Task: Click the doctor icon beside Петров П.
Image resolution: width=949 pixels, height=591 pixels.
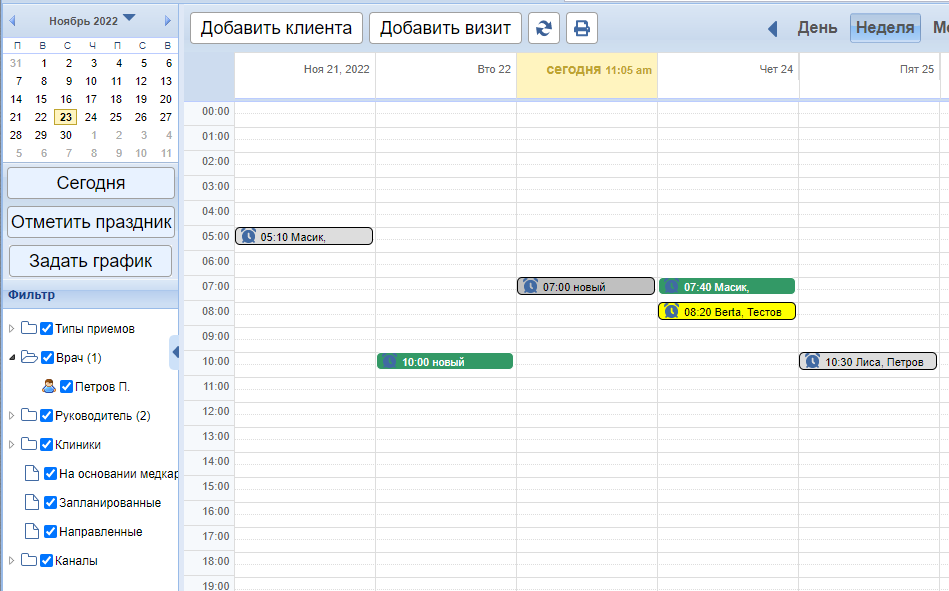Action: pos(48,386)
